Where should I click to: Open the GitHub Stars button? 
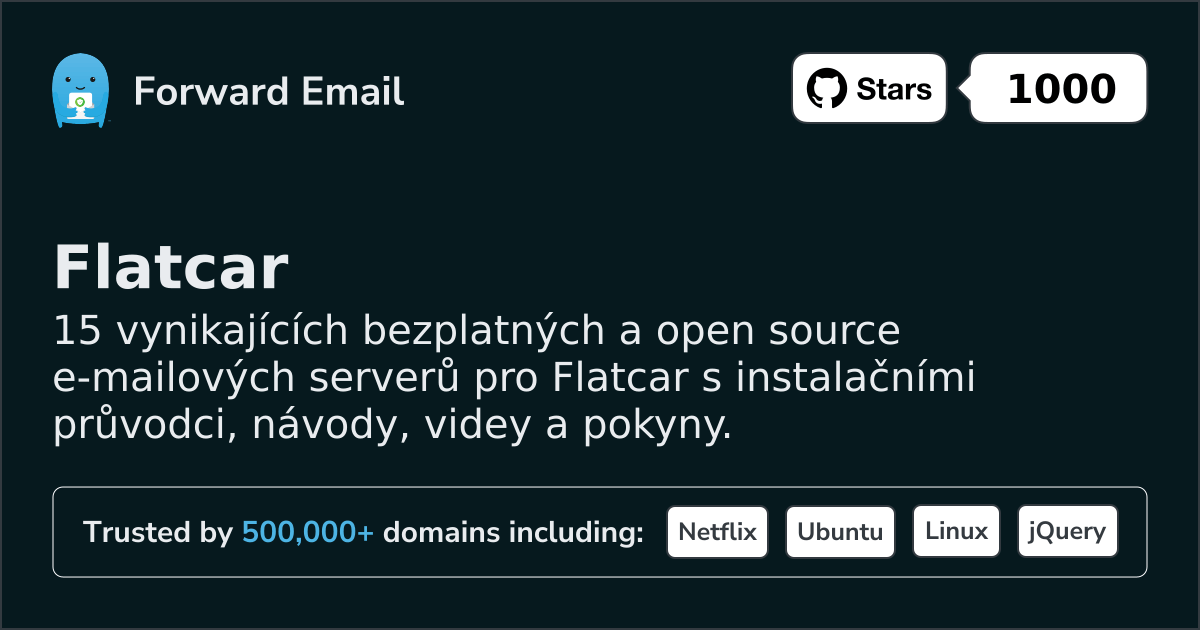868,89
